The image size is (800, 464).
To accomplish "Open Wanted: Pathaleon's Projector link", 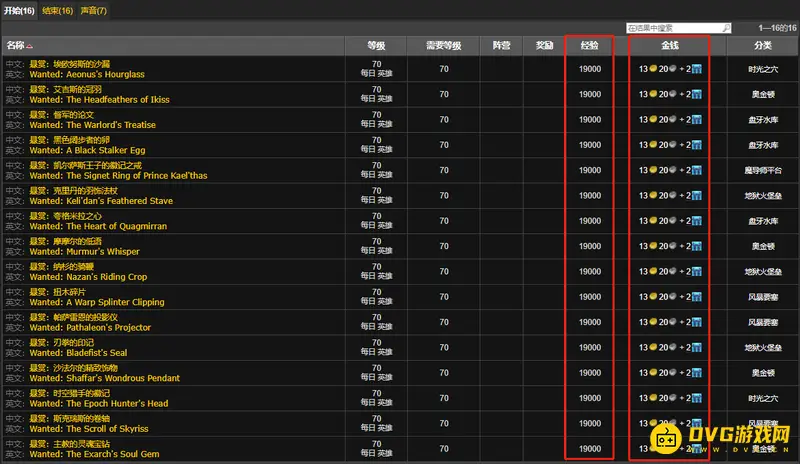I will tap(90, 328).
